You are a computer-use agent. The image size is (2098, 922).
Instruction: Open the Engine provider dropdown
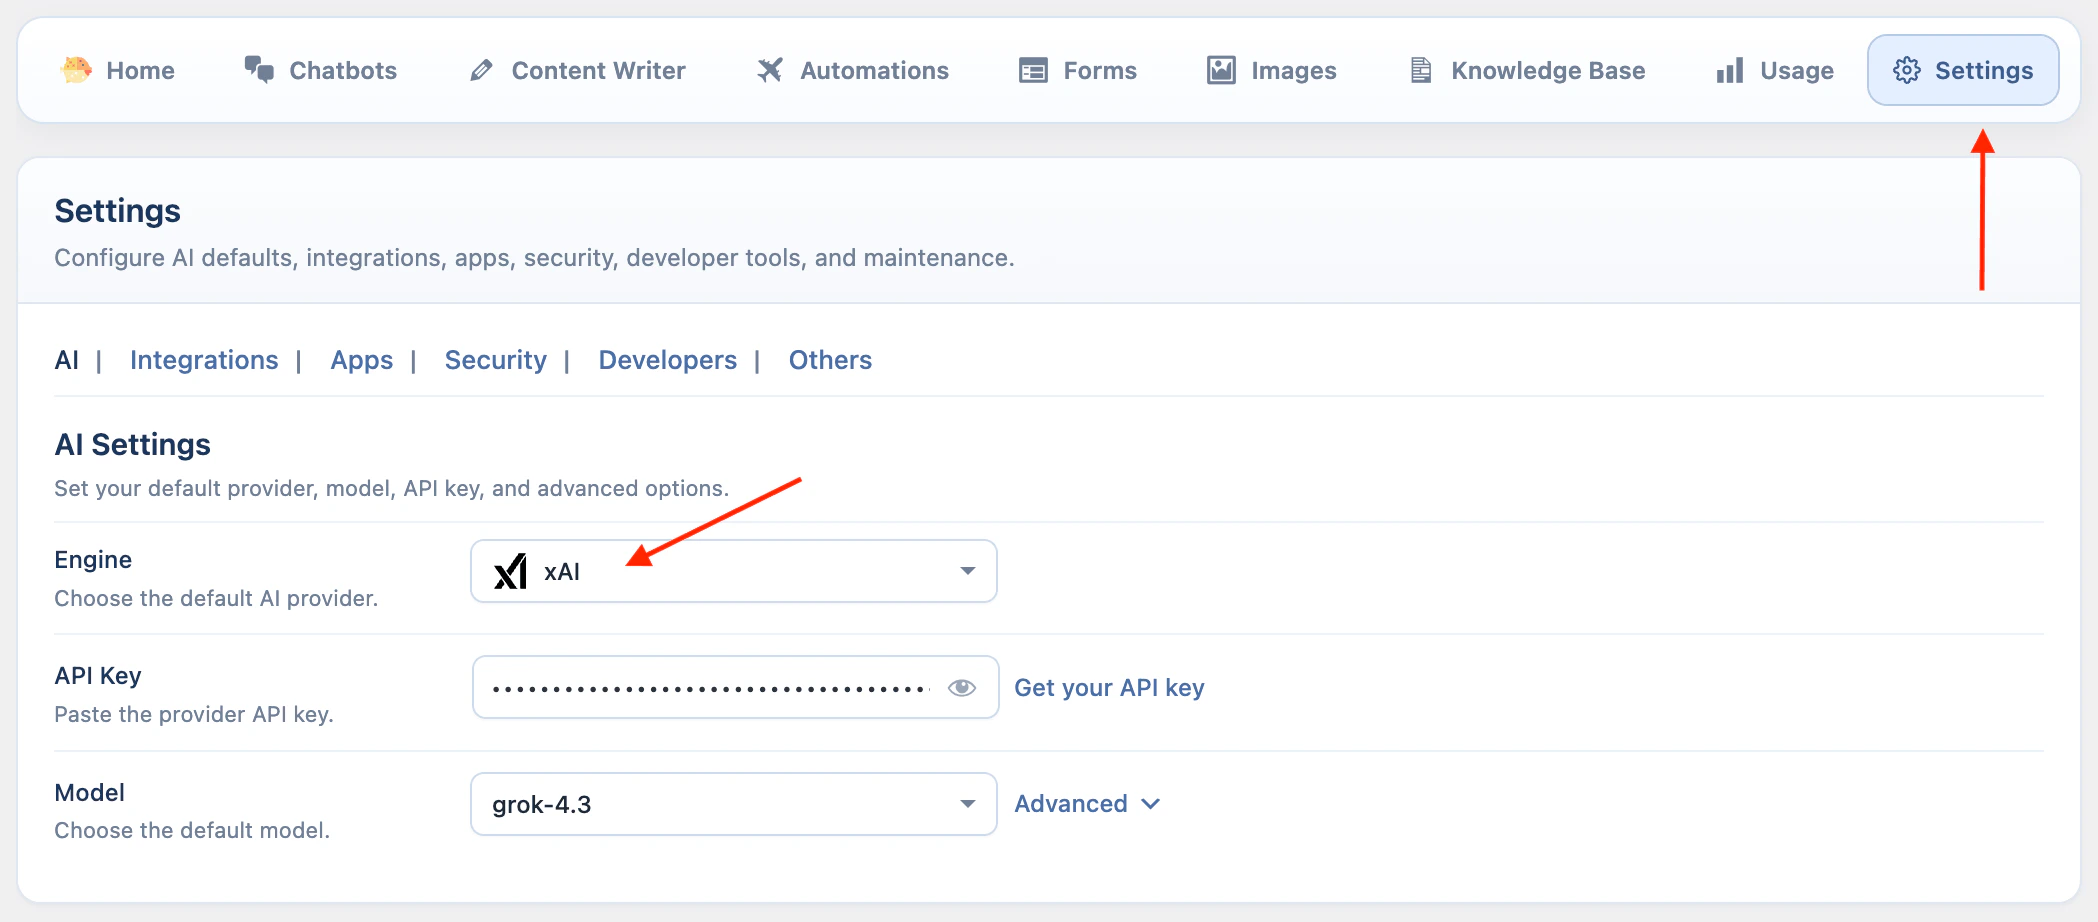(734, 571)
